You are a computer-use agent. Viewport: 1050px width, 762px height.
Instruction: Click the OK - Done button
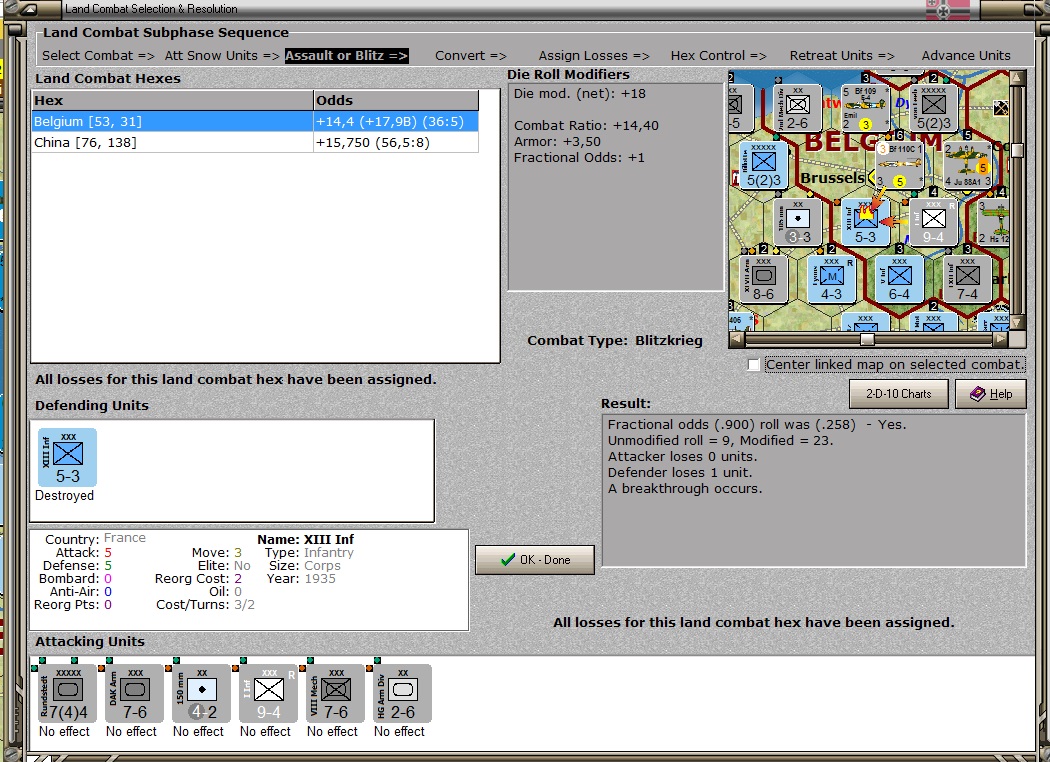tap(535, 560)
